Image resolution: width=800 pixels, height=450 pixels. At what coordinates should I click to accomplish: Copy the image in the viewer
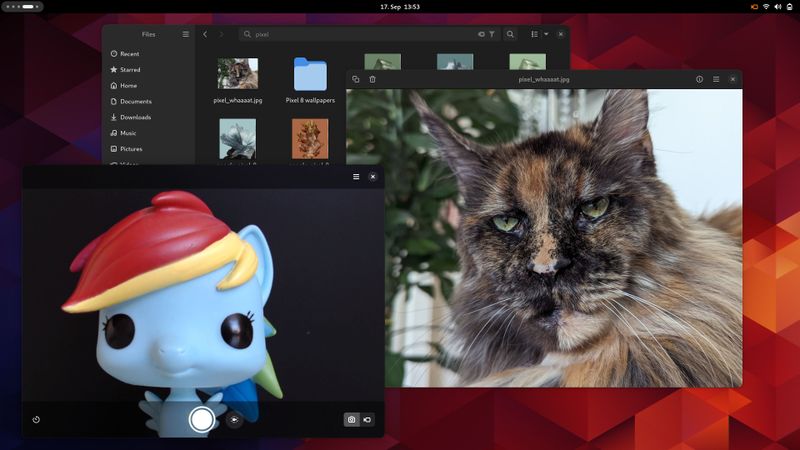pyautogui.click(x=356, y=79)
